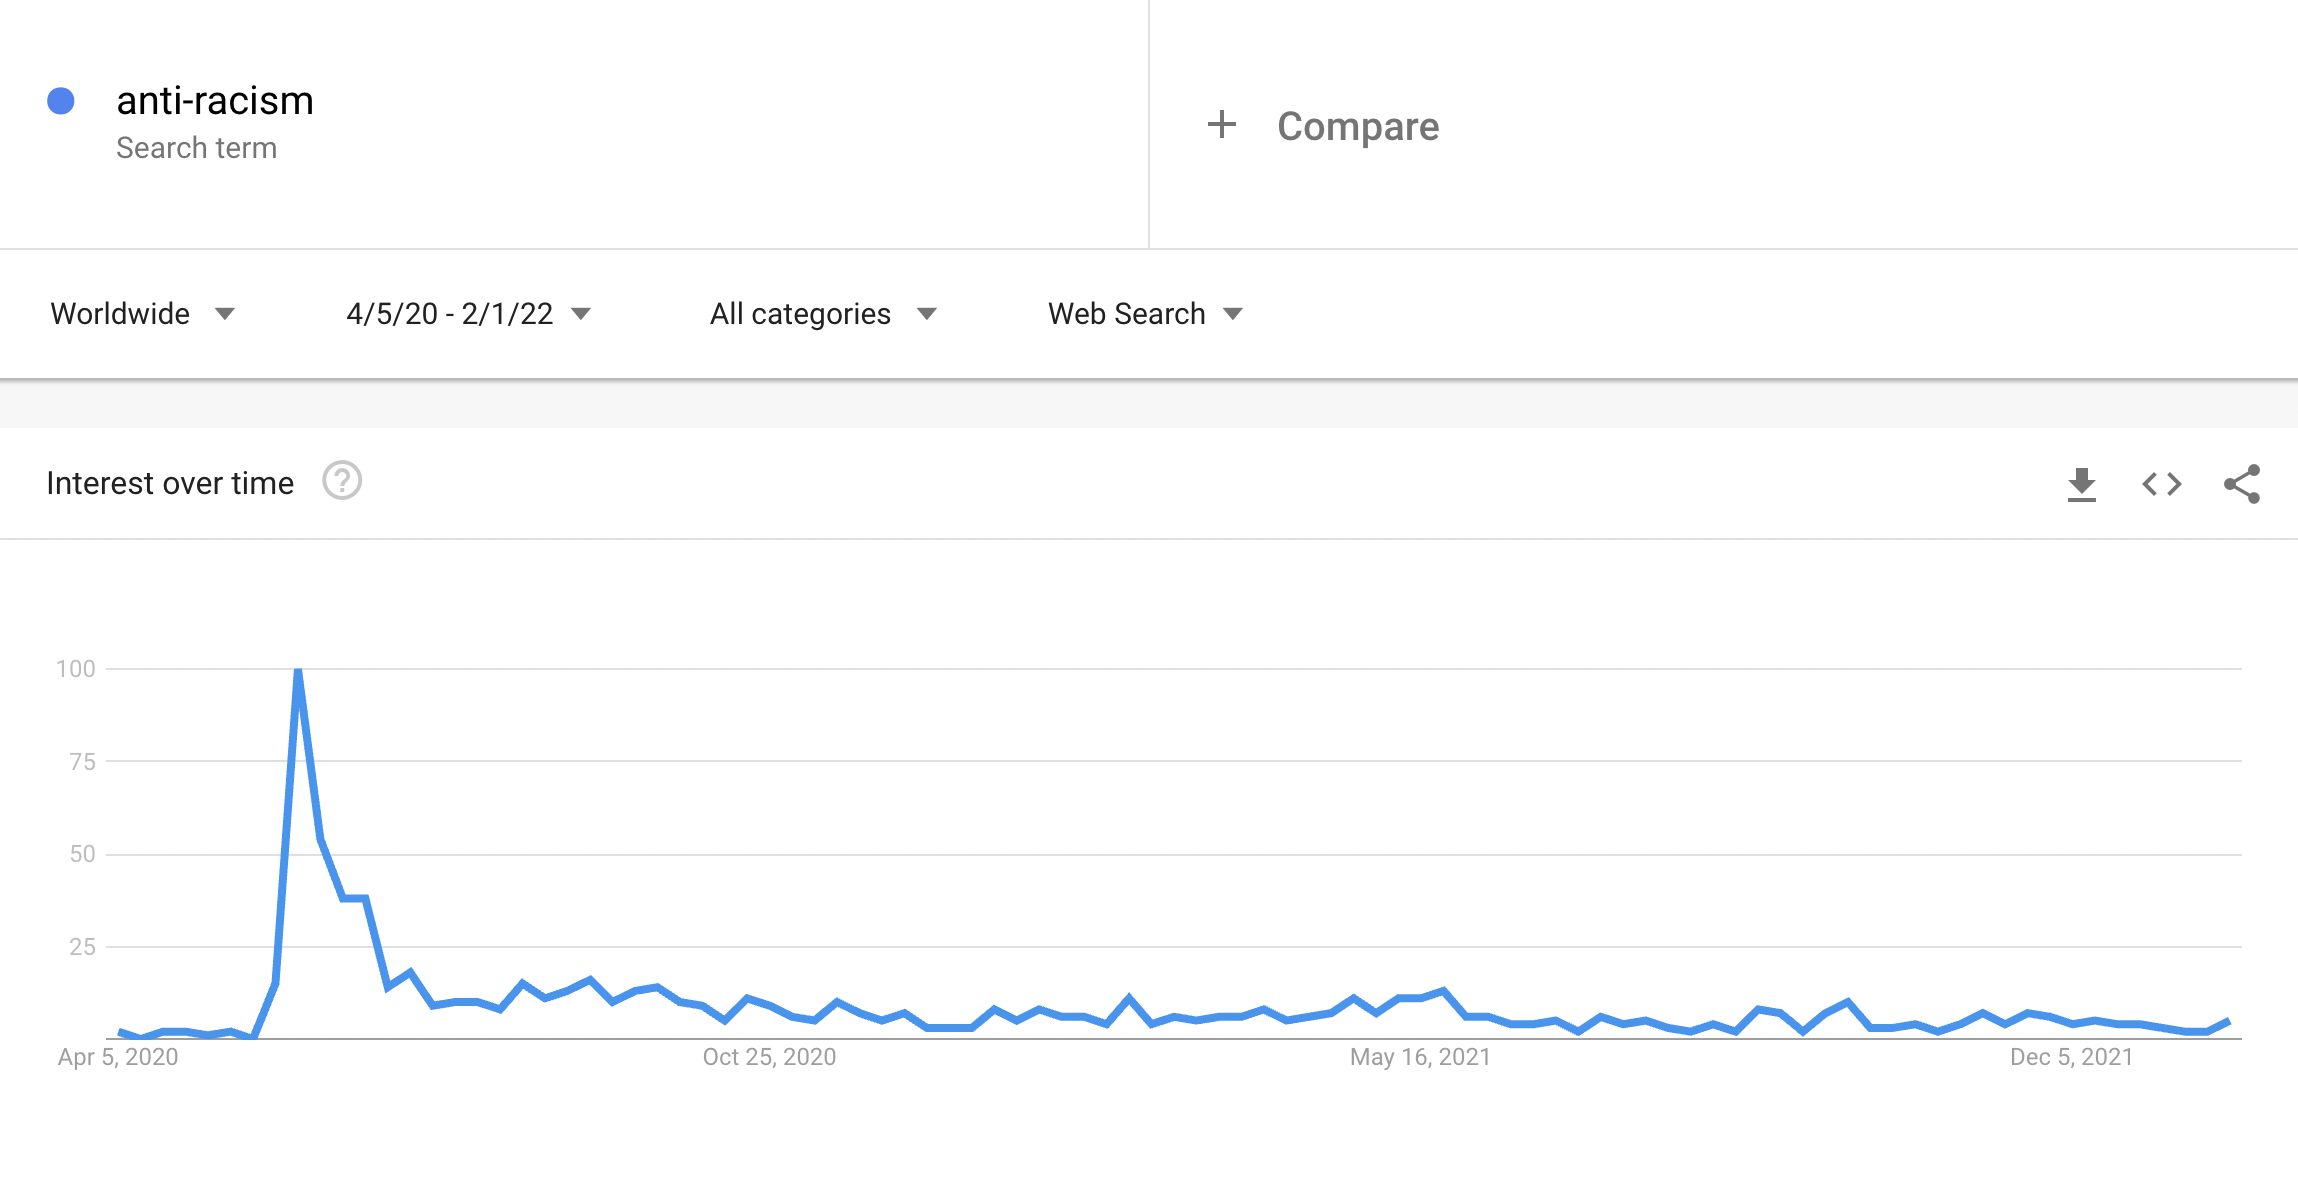Screen dimensions: 2298x1204
Task: Download the interest over time data
Action: click(2081, 485)
